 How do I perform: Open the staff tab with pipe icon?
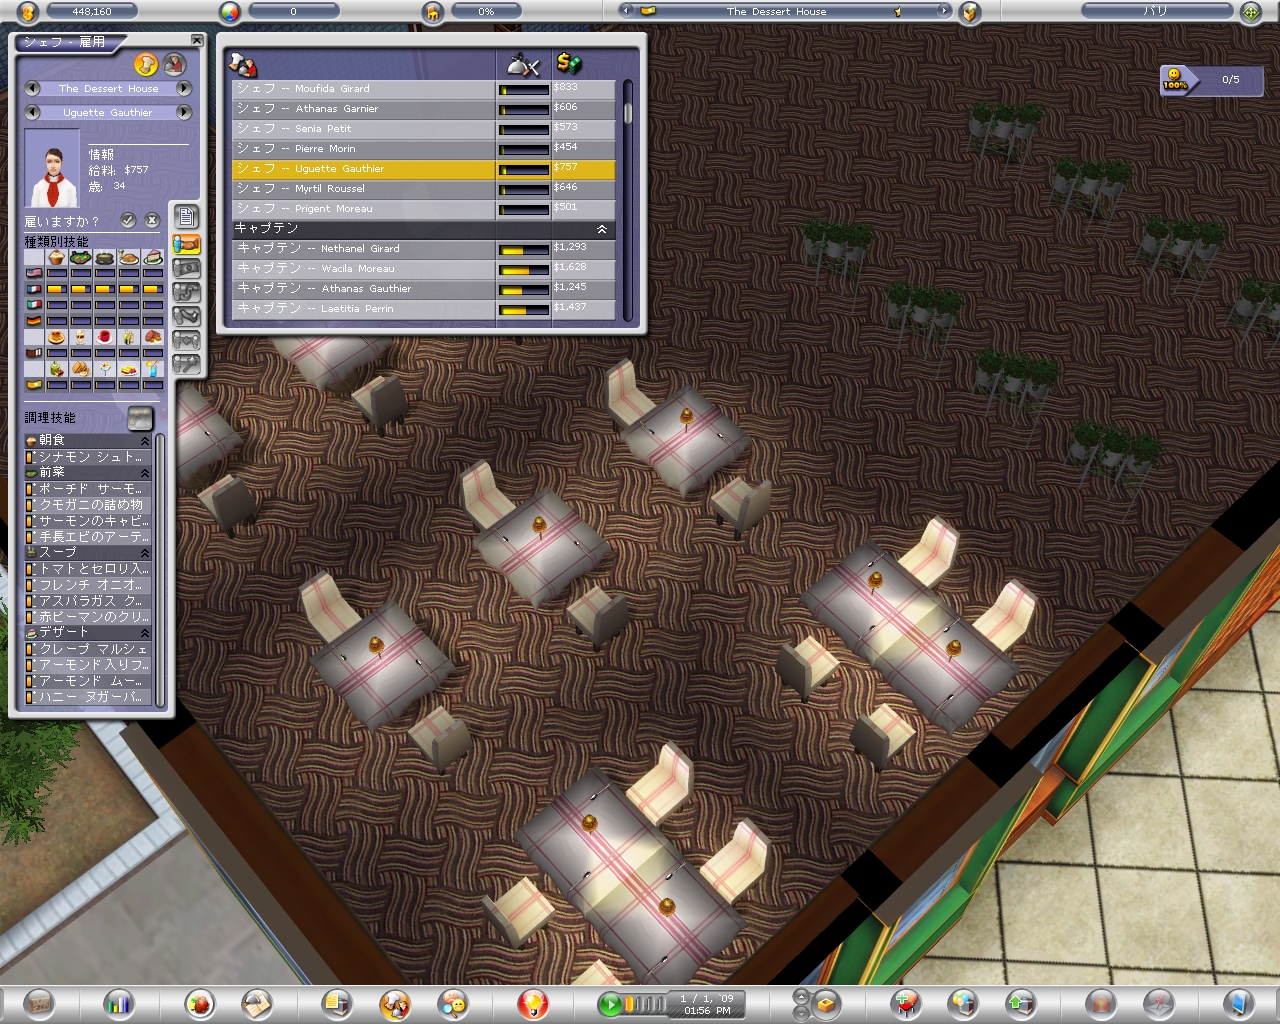click(x=187, y=292)
